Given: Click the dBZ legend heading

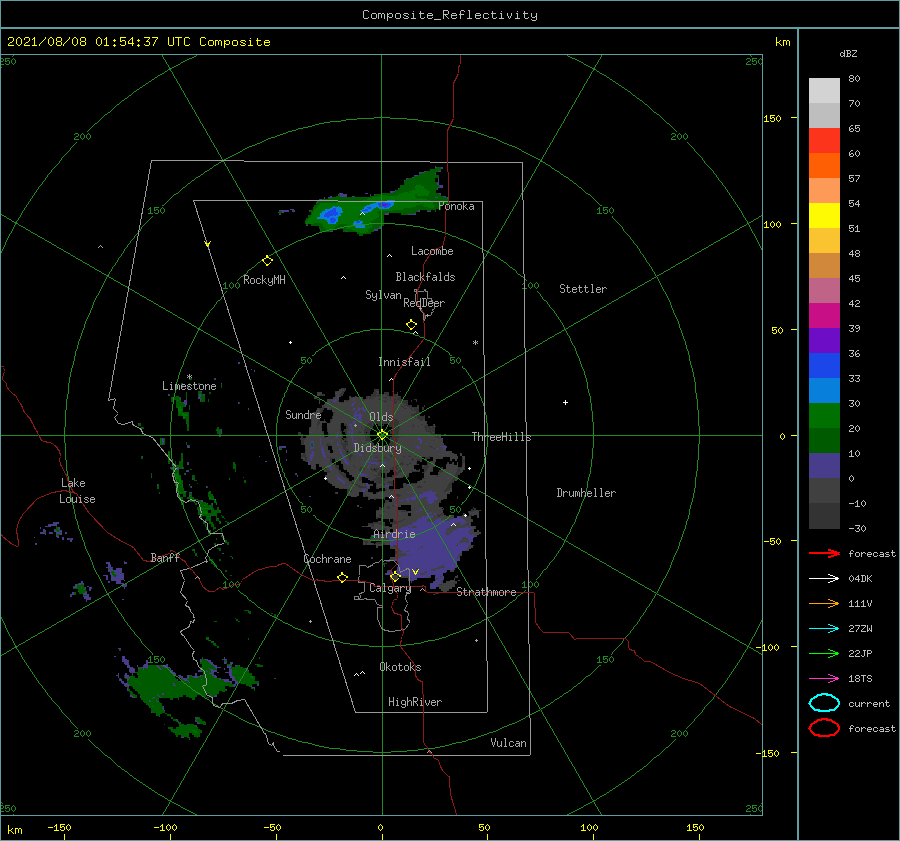Looking at the screenshot, I should [848, 53].
